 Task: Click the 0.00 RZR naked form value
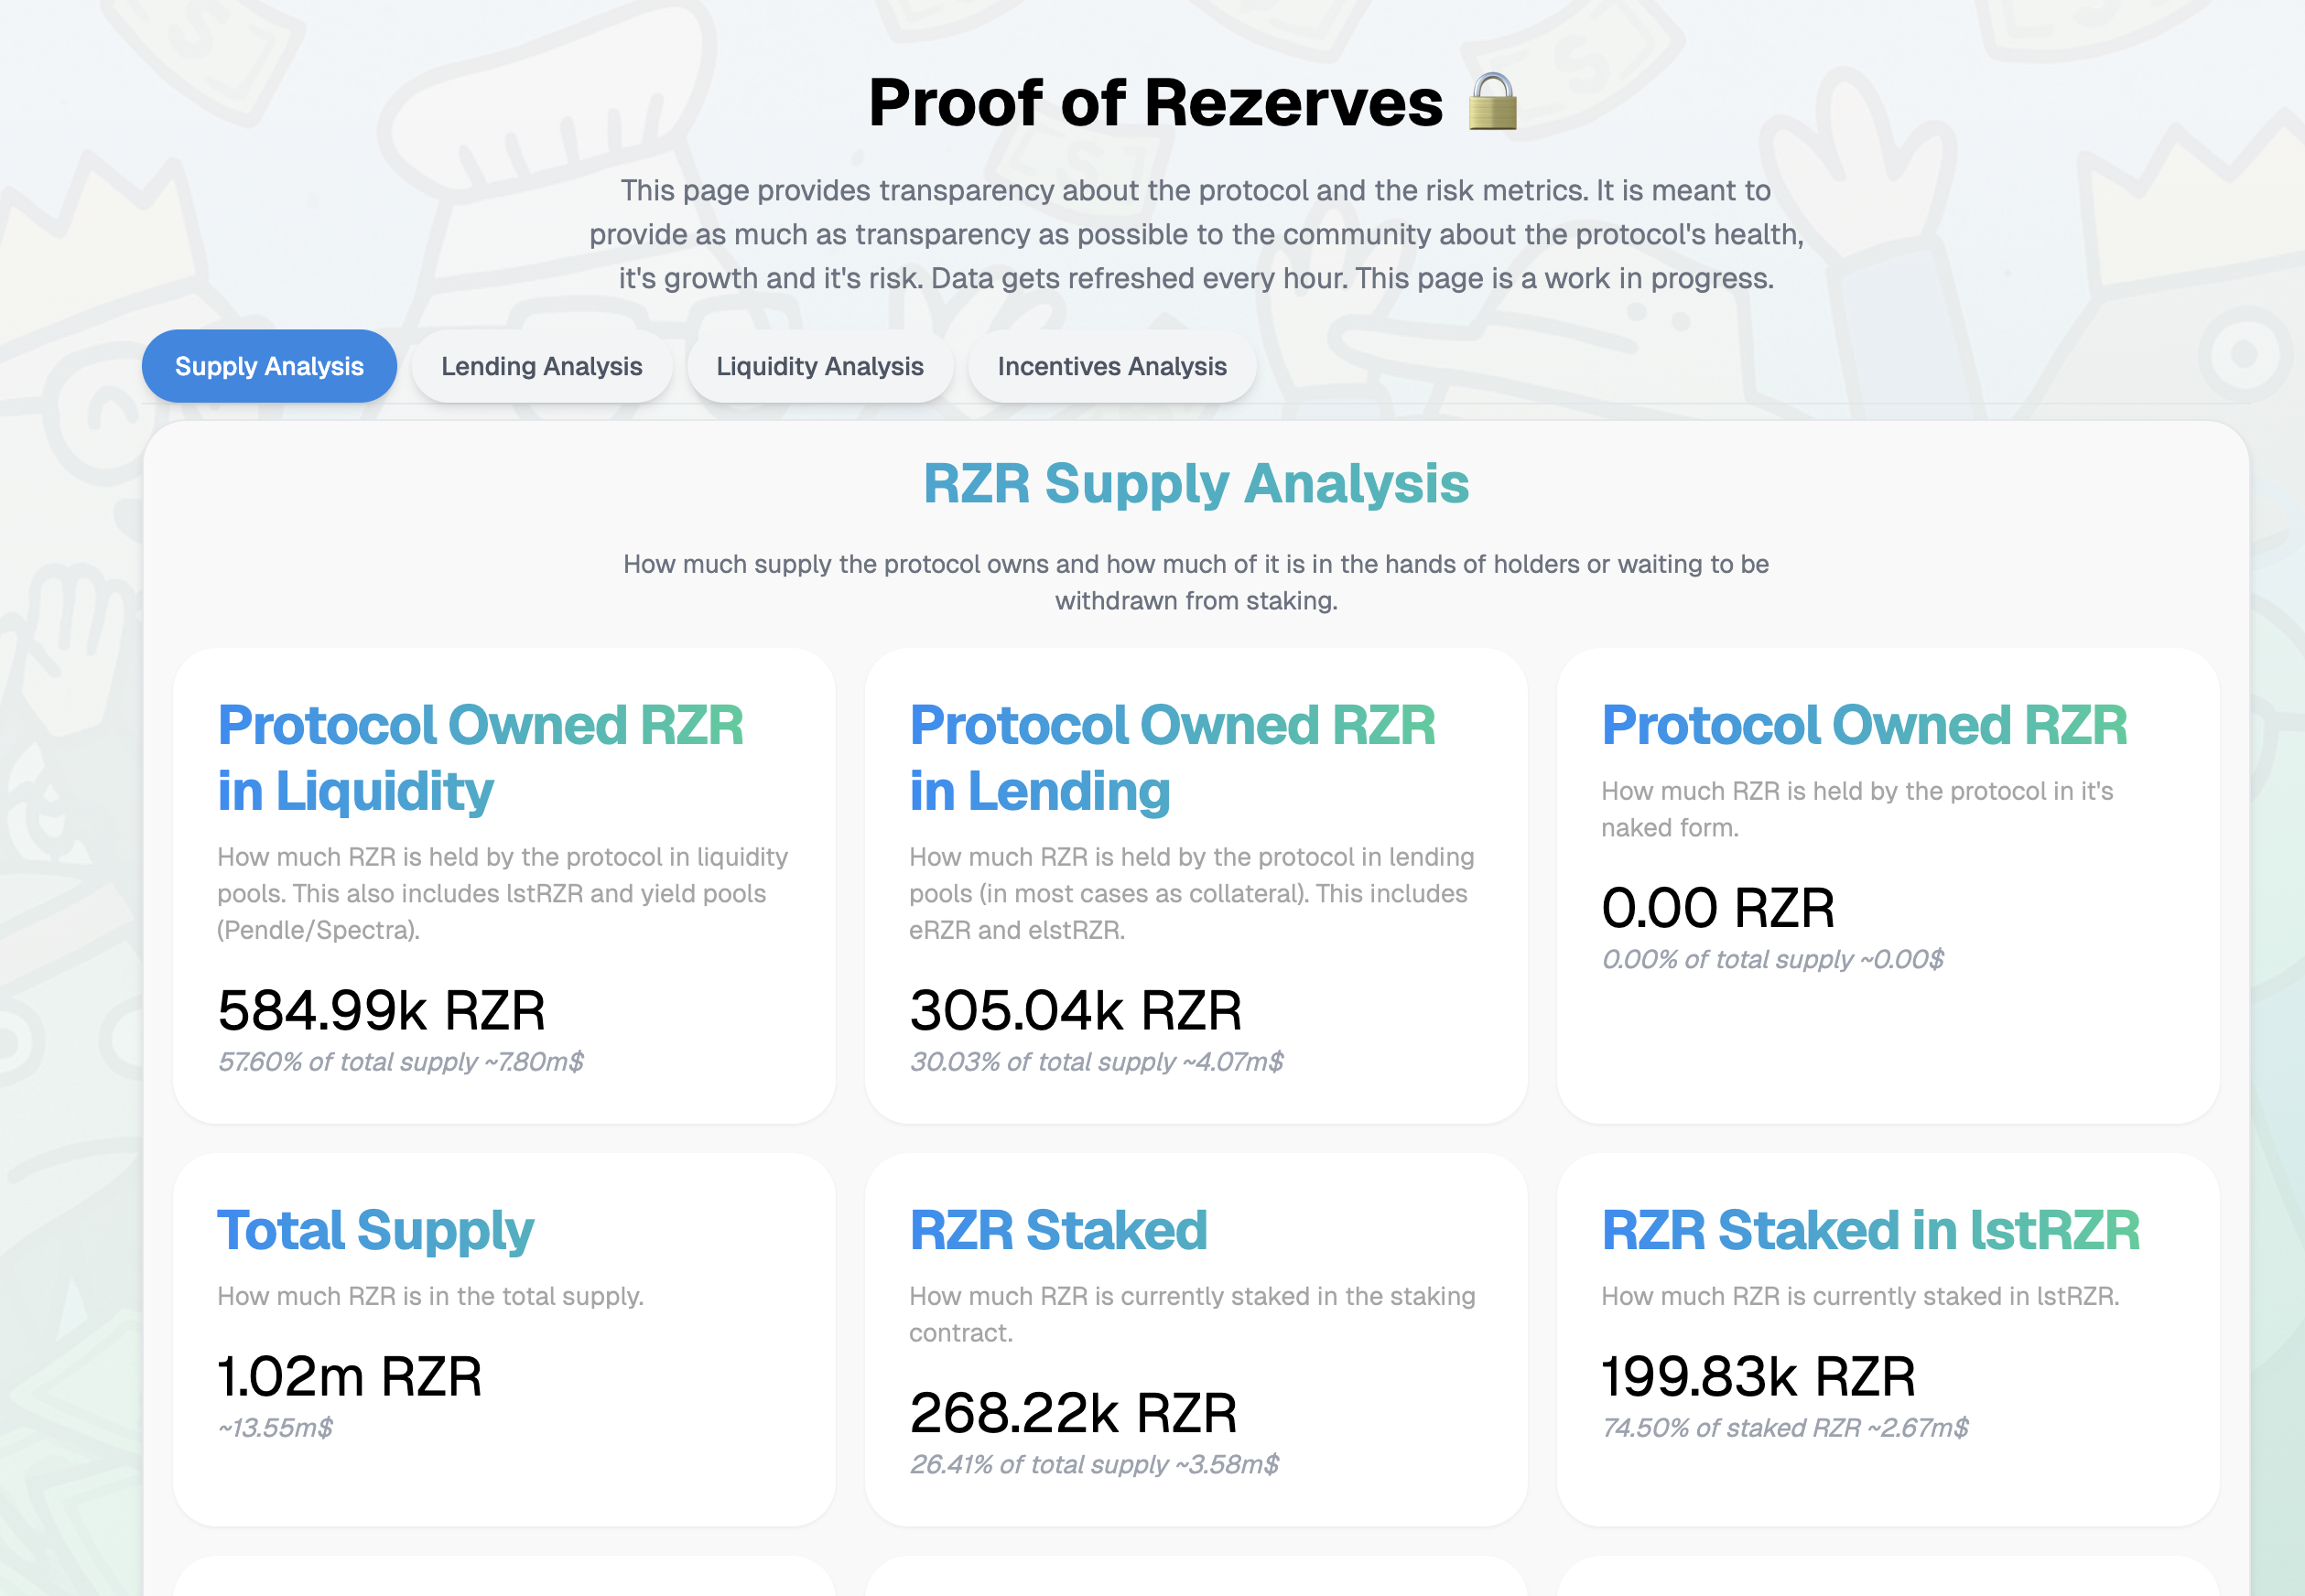click(x=1717, y=907)
